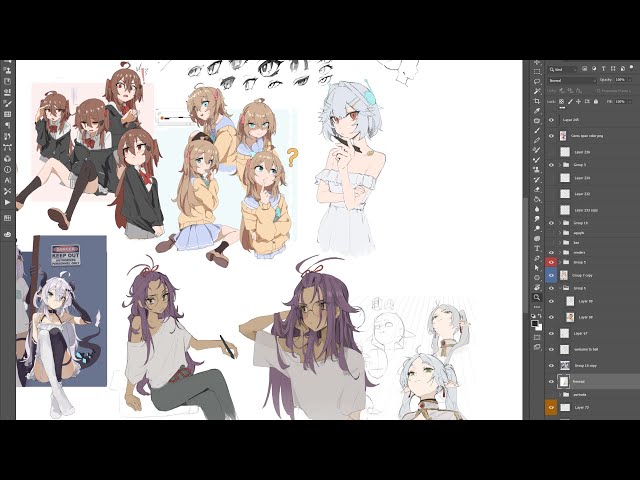The image size is (640, 480).
Task: Select the Crop tool
Action: (537, 101)
